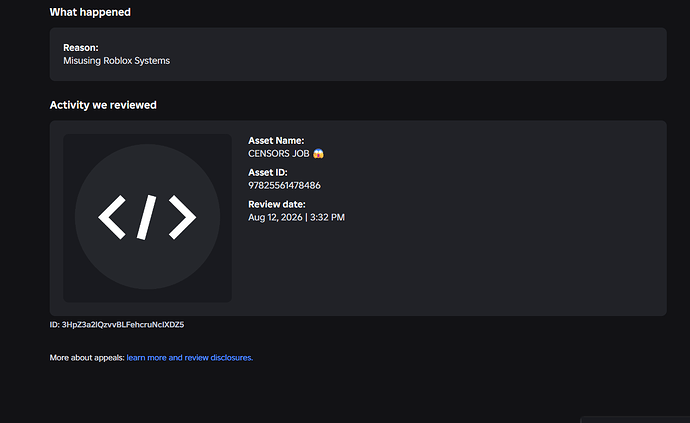The height and width of the screenshot is (423, 690).
Task: Click the reason text Misusing Roblox Systems
Action: [x=117, y=61]
